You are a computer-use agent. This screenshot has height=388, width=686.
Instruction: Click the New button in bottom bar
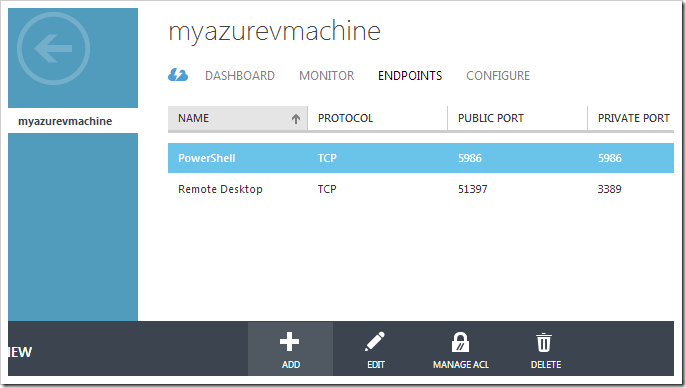pos(20,352)
